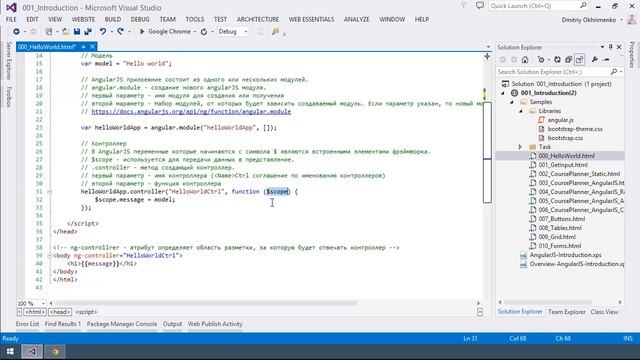Viewport: 640px width, 360px height.
Task: Click the editor horizontal scrollbar thumb
Action: (x=206, y=303)
